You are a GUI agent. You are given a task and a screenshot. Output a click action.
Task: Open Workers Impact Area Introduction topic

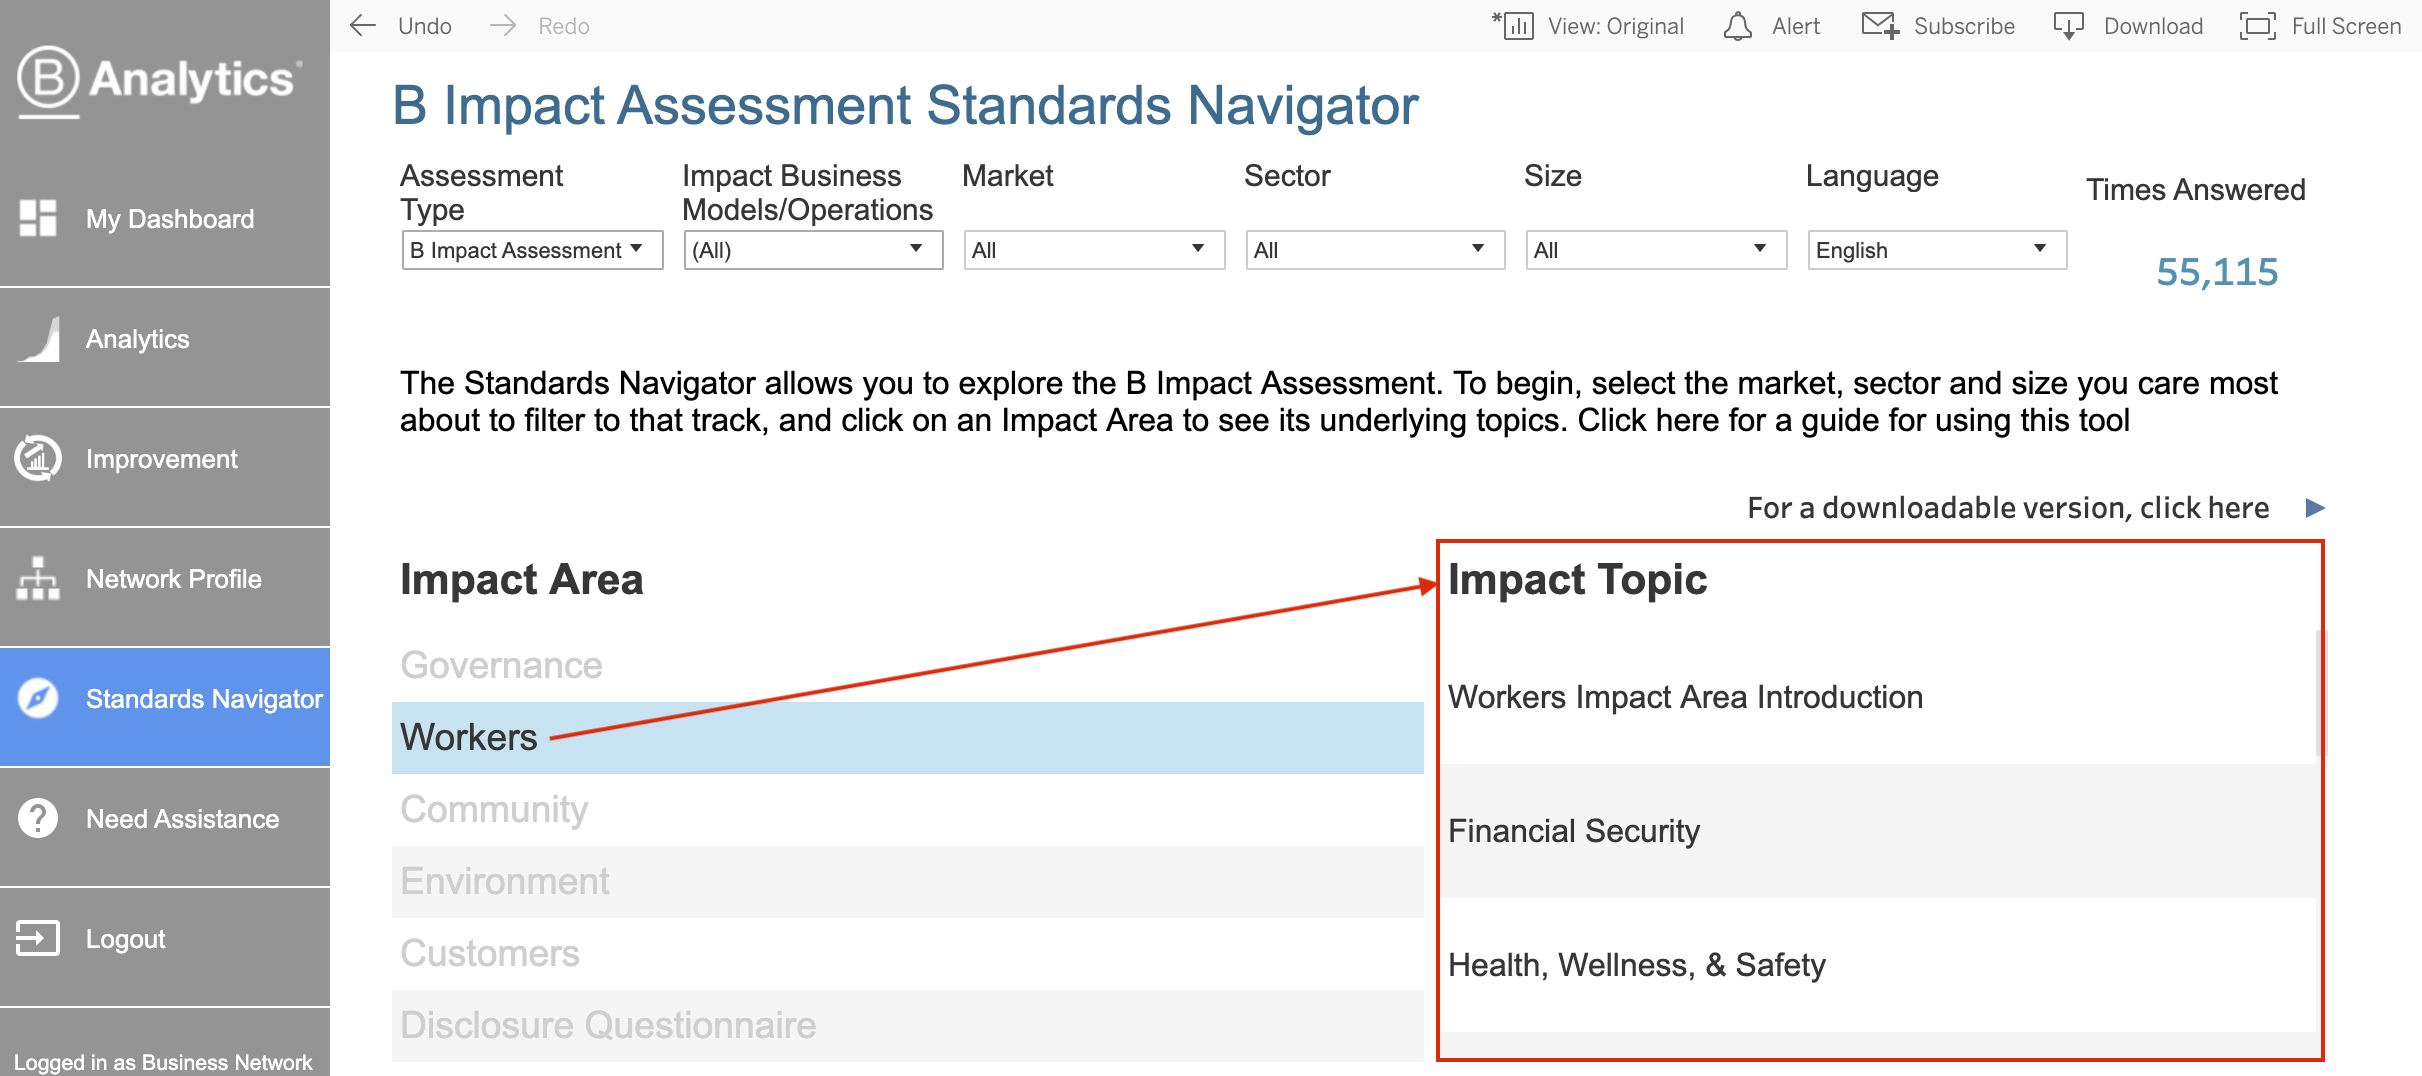click(x=1879, y=697)
